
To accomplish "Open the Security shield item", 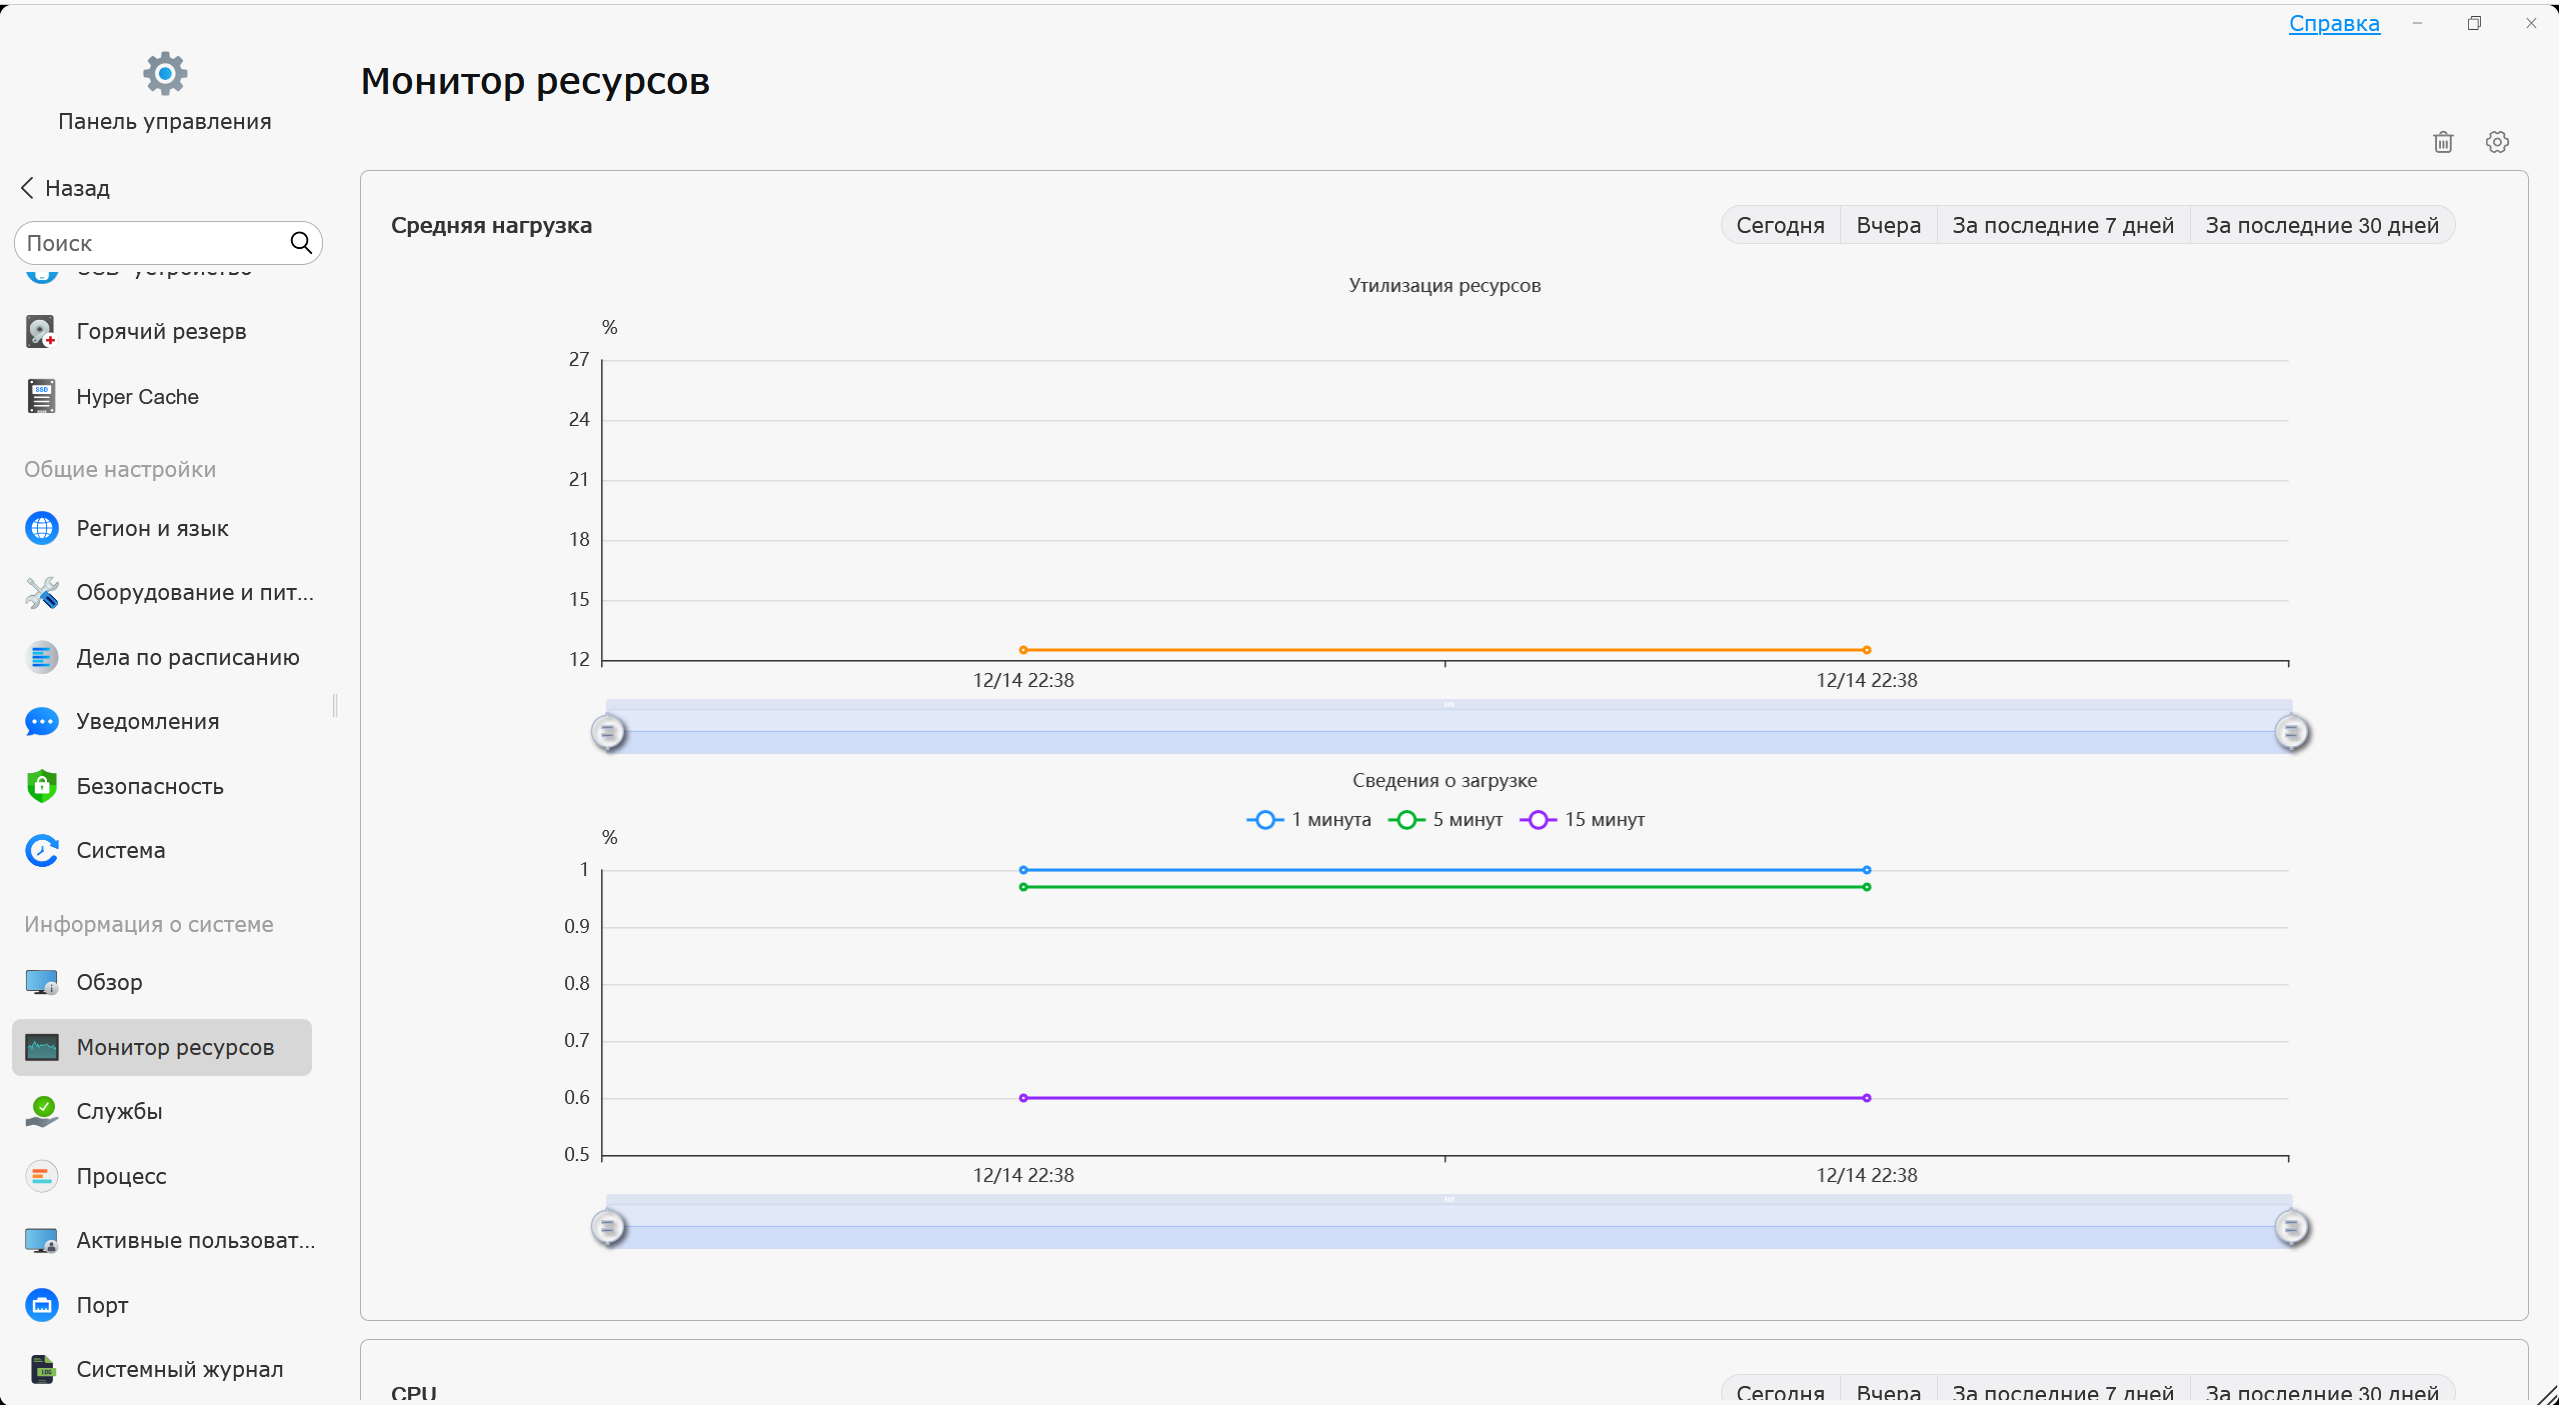I will (149, 786).
